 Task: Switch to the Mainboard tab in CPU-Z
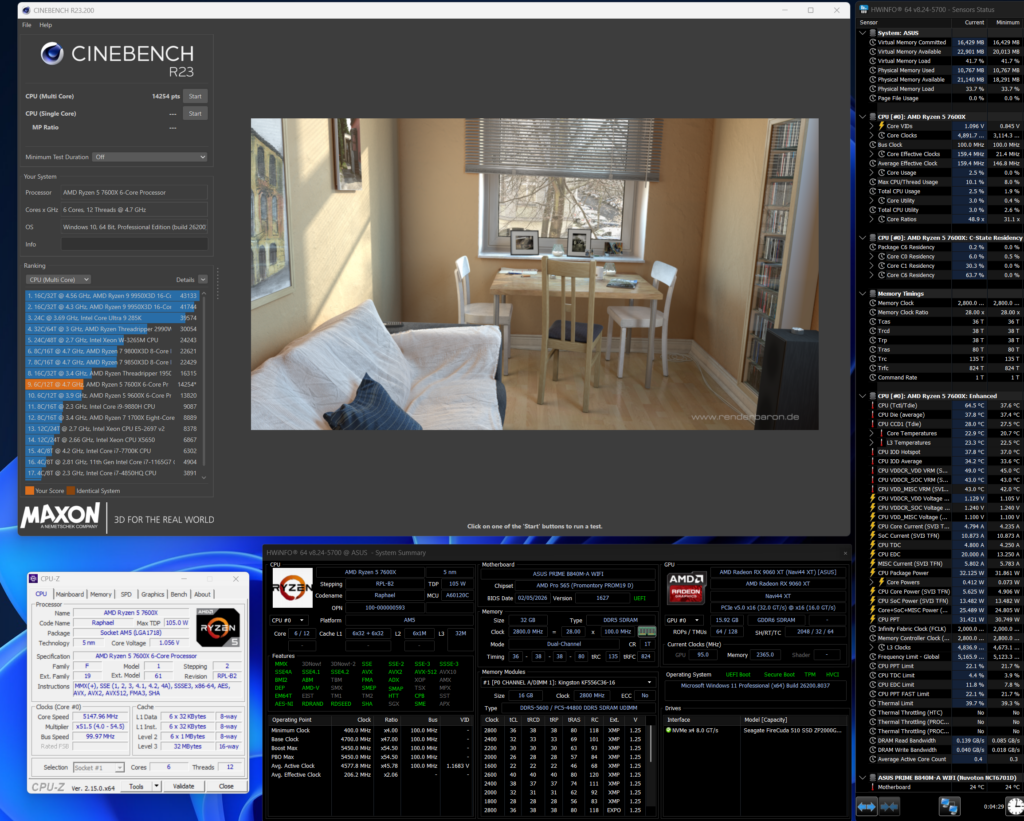pyautogui.click(x=70, y=594)
